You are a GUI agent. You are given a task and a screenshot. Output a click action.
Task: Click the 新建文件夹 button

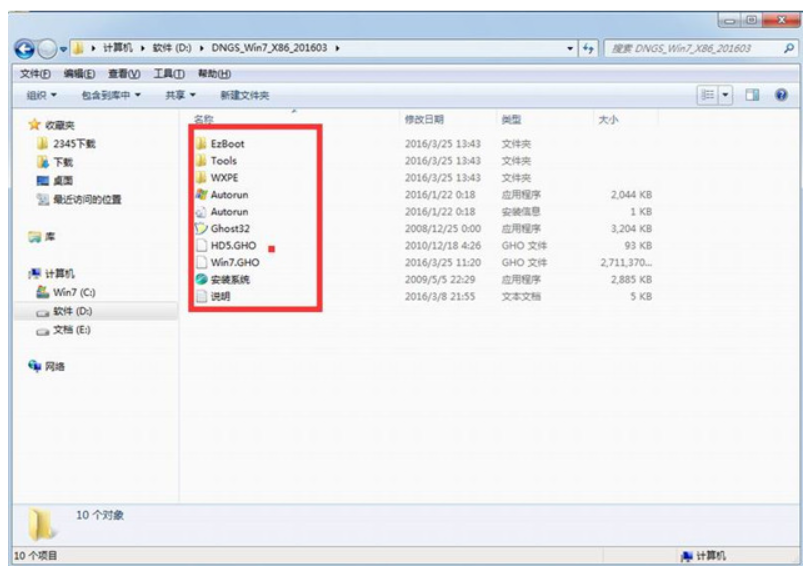(x=245, y=95)
